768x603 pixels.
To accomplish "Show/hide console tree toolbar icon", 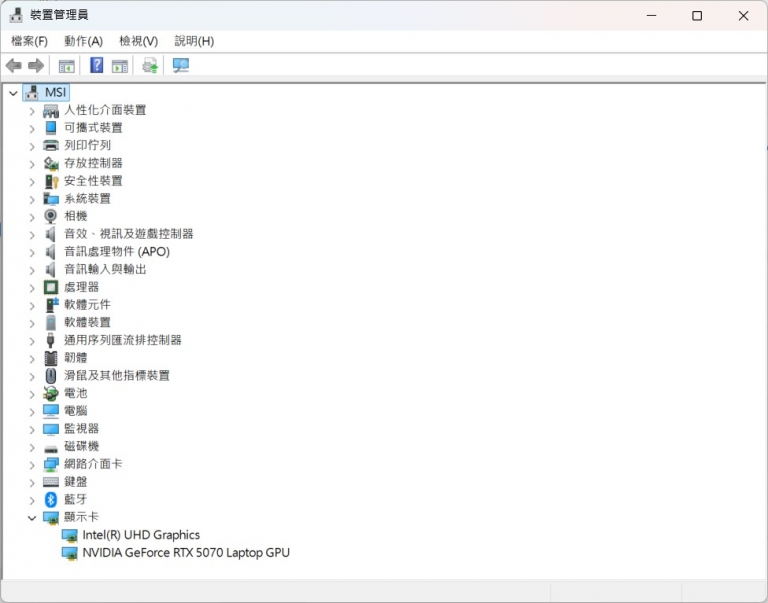I will (x=67, y=66).
